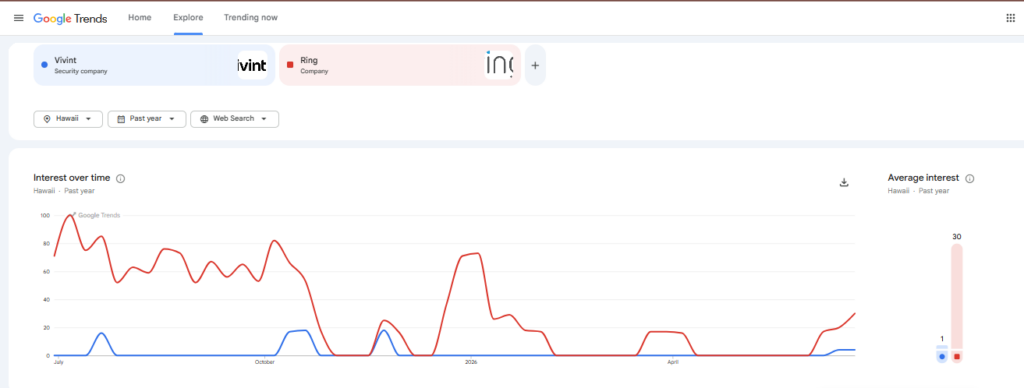
Task: Click the Ring average interest bar labeled 30
Action: pyautogui.click(x=957, y=297)
